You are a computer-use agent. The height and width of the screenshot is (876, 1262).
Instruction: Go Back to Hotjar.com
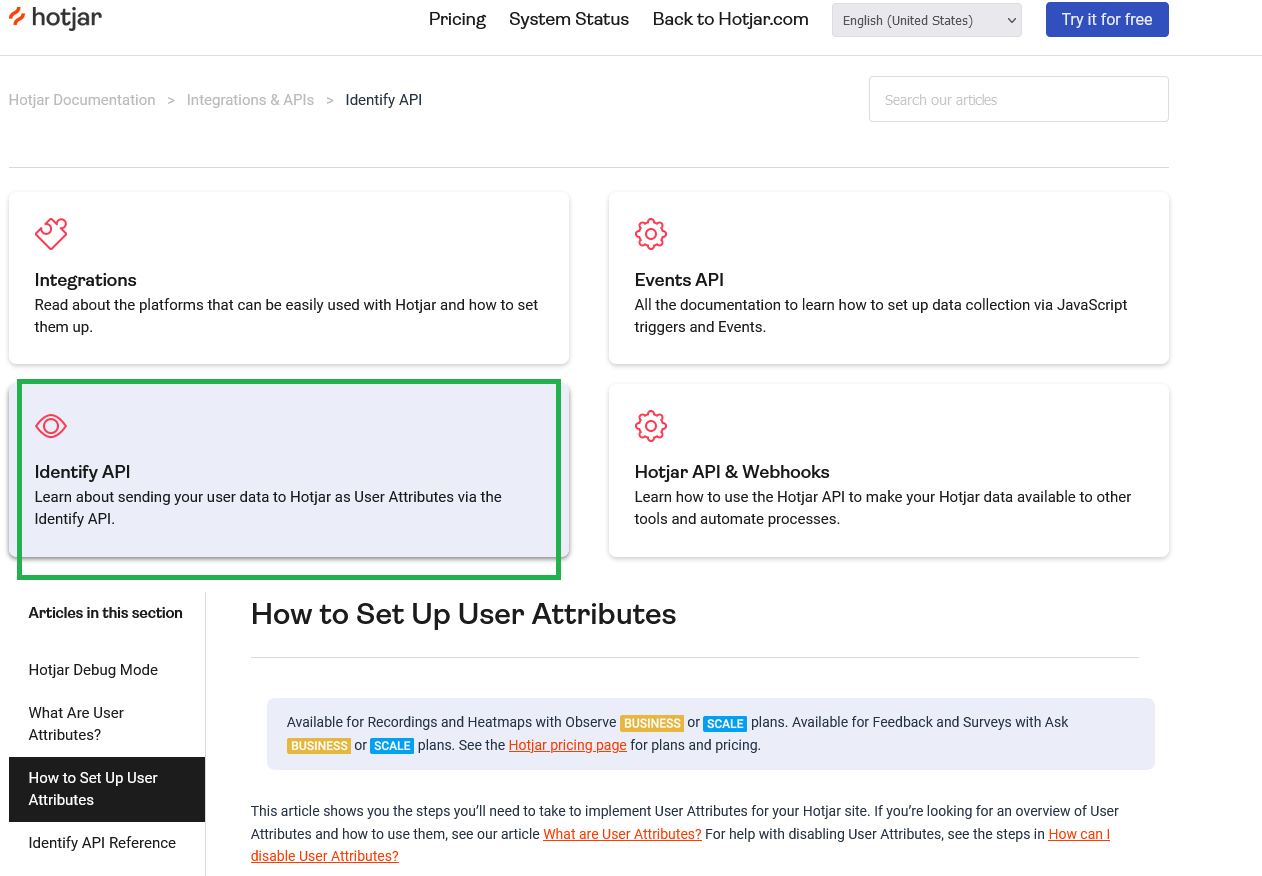(730, 19)
